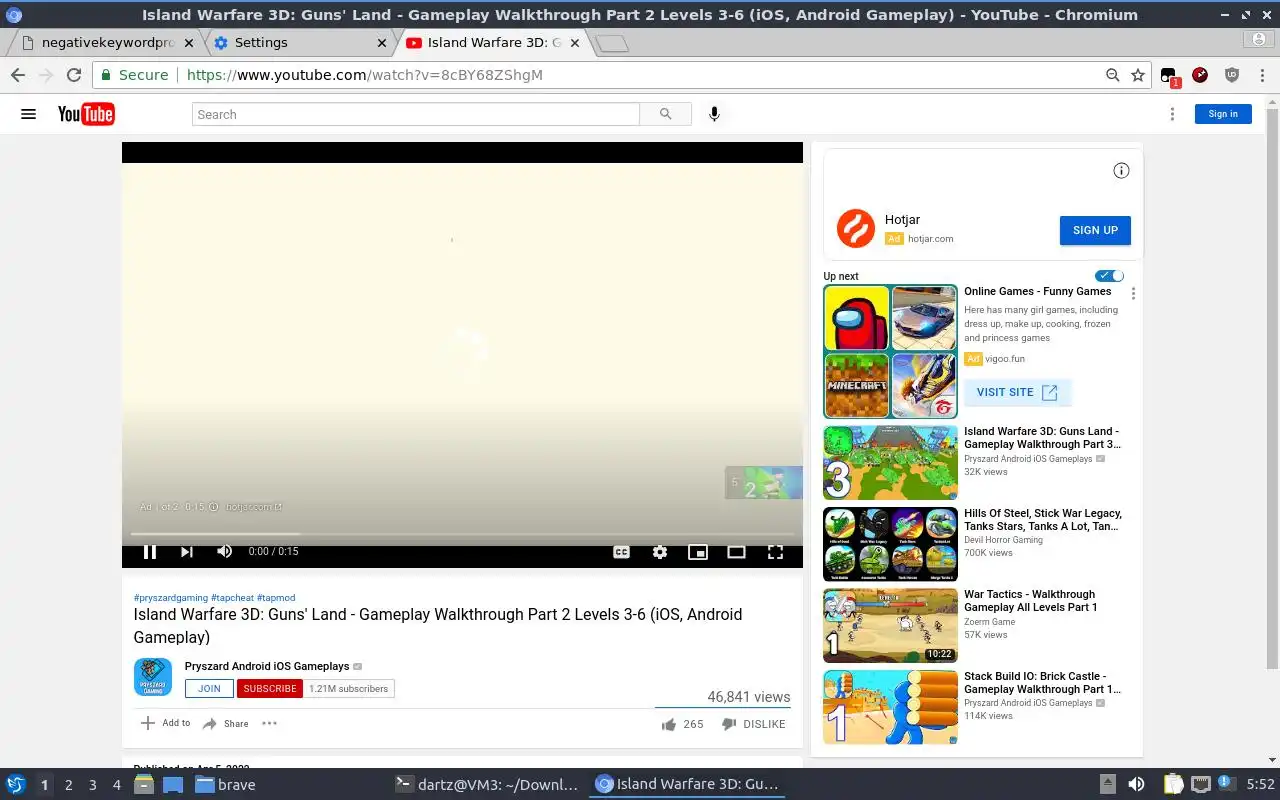Open Island Warfare Part 3 thumbnail
The image size is (1280, 800).
pos(890,463)
